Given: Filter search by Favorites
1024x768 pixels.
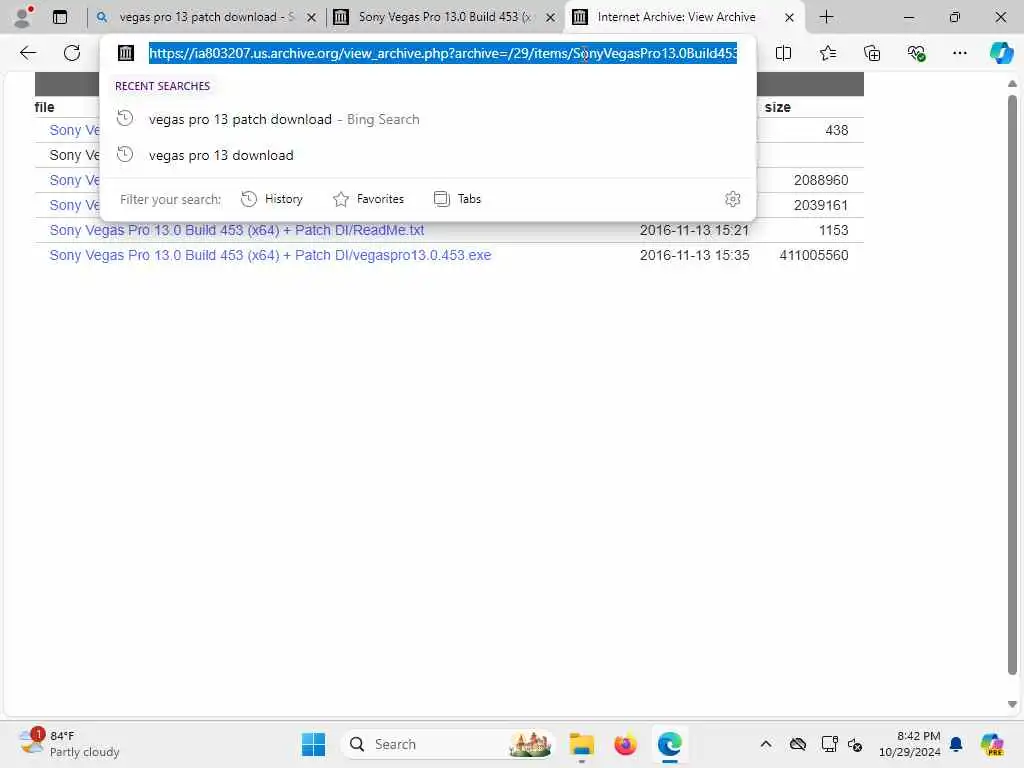Looking at the screenshot, I should click(368, 199).
